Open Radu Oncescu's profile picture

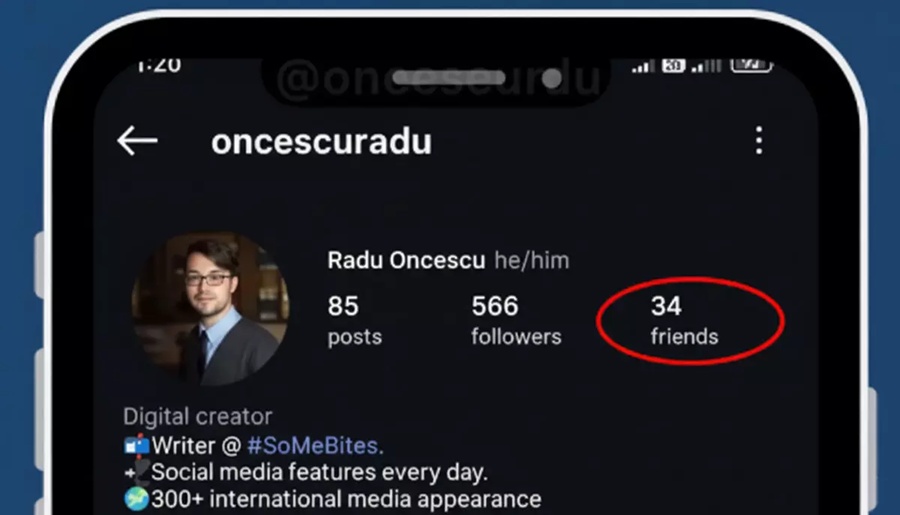tap(210, 309)
